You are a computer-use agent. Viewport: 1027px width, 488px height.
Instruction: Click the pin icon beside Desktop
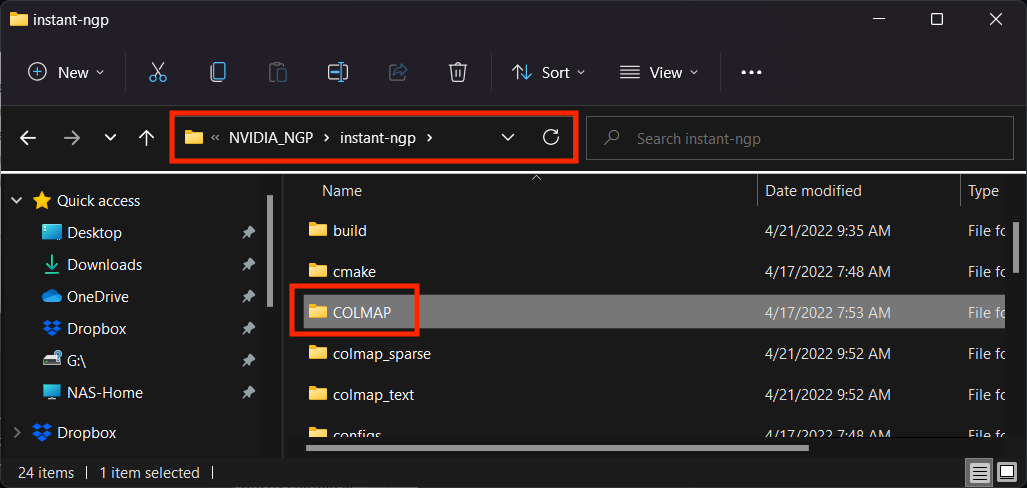pos(248,233)
